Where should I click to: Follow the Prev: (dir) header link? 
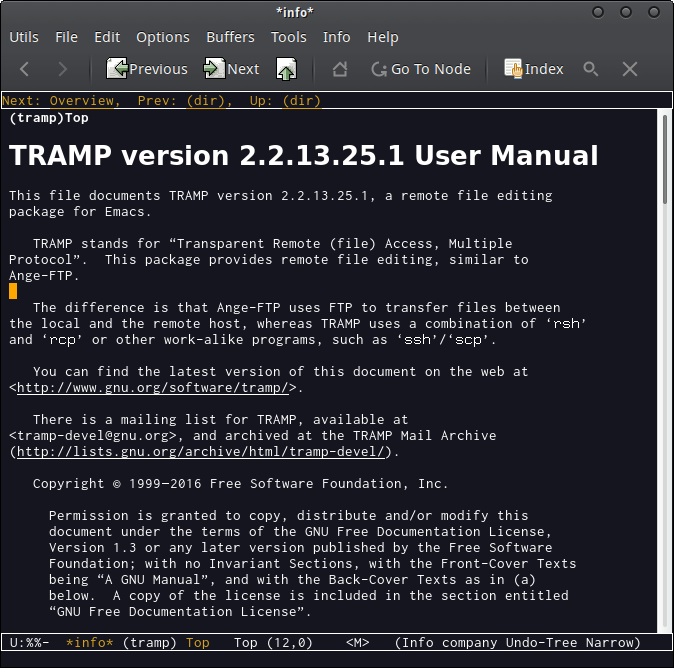click(206, 101)
